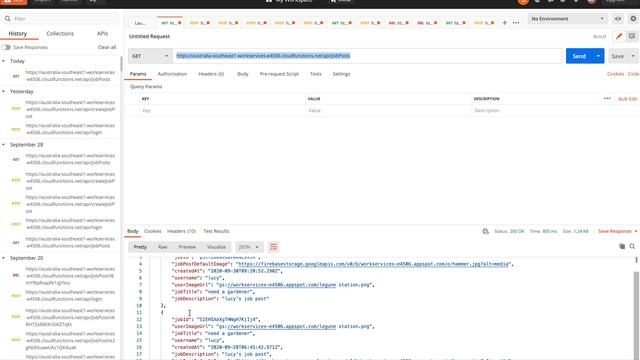This screenshot has width=640, height=360.
Task: Open the comments icon beside the pencil
Action: [632, 36]
